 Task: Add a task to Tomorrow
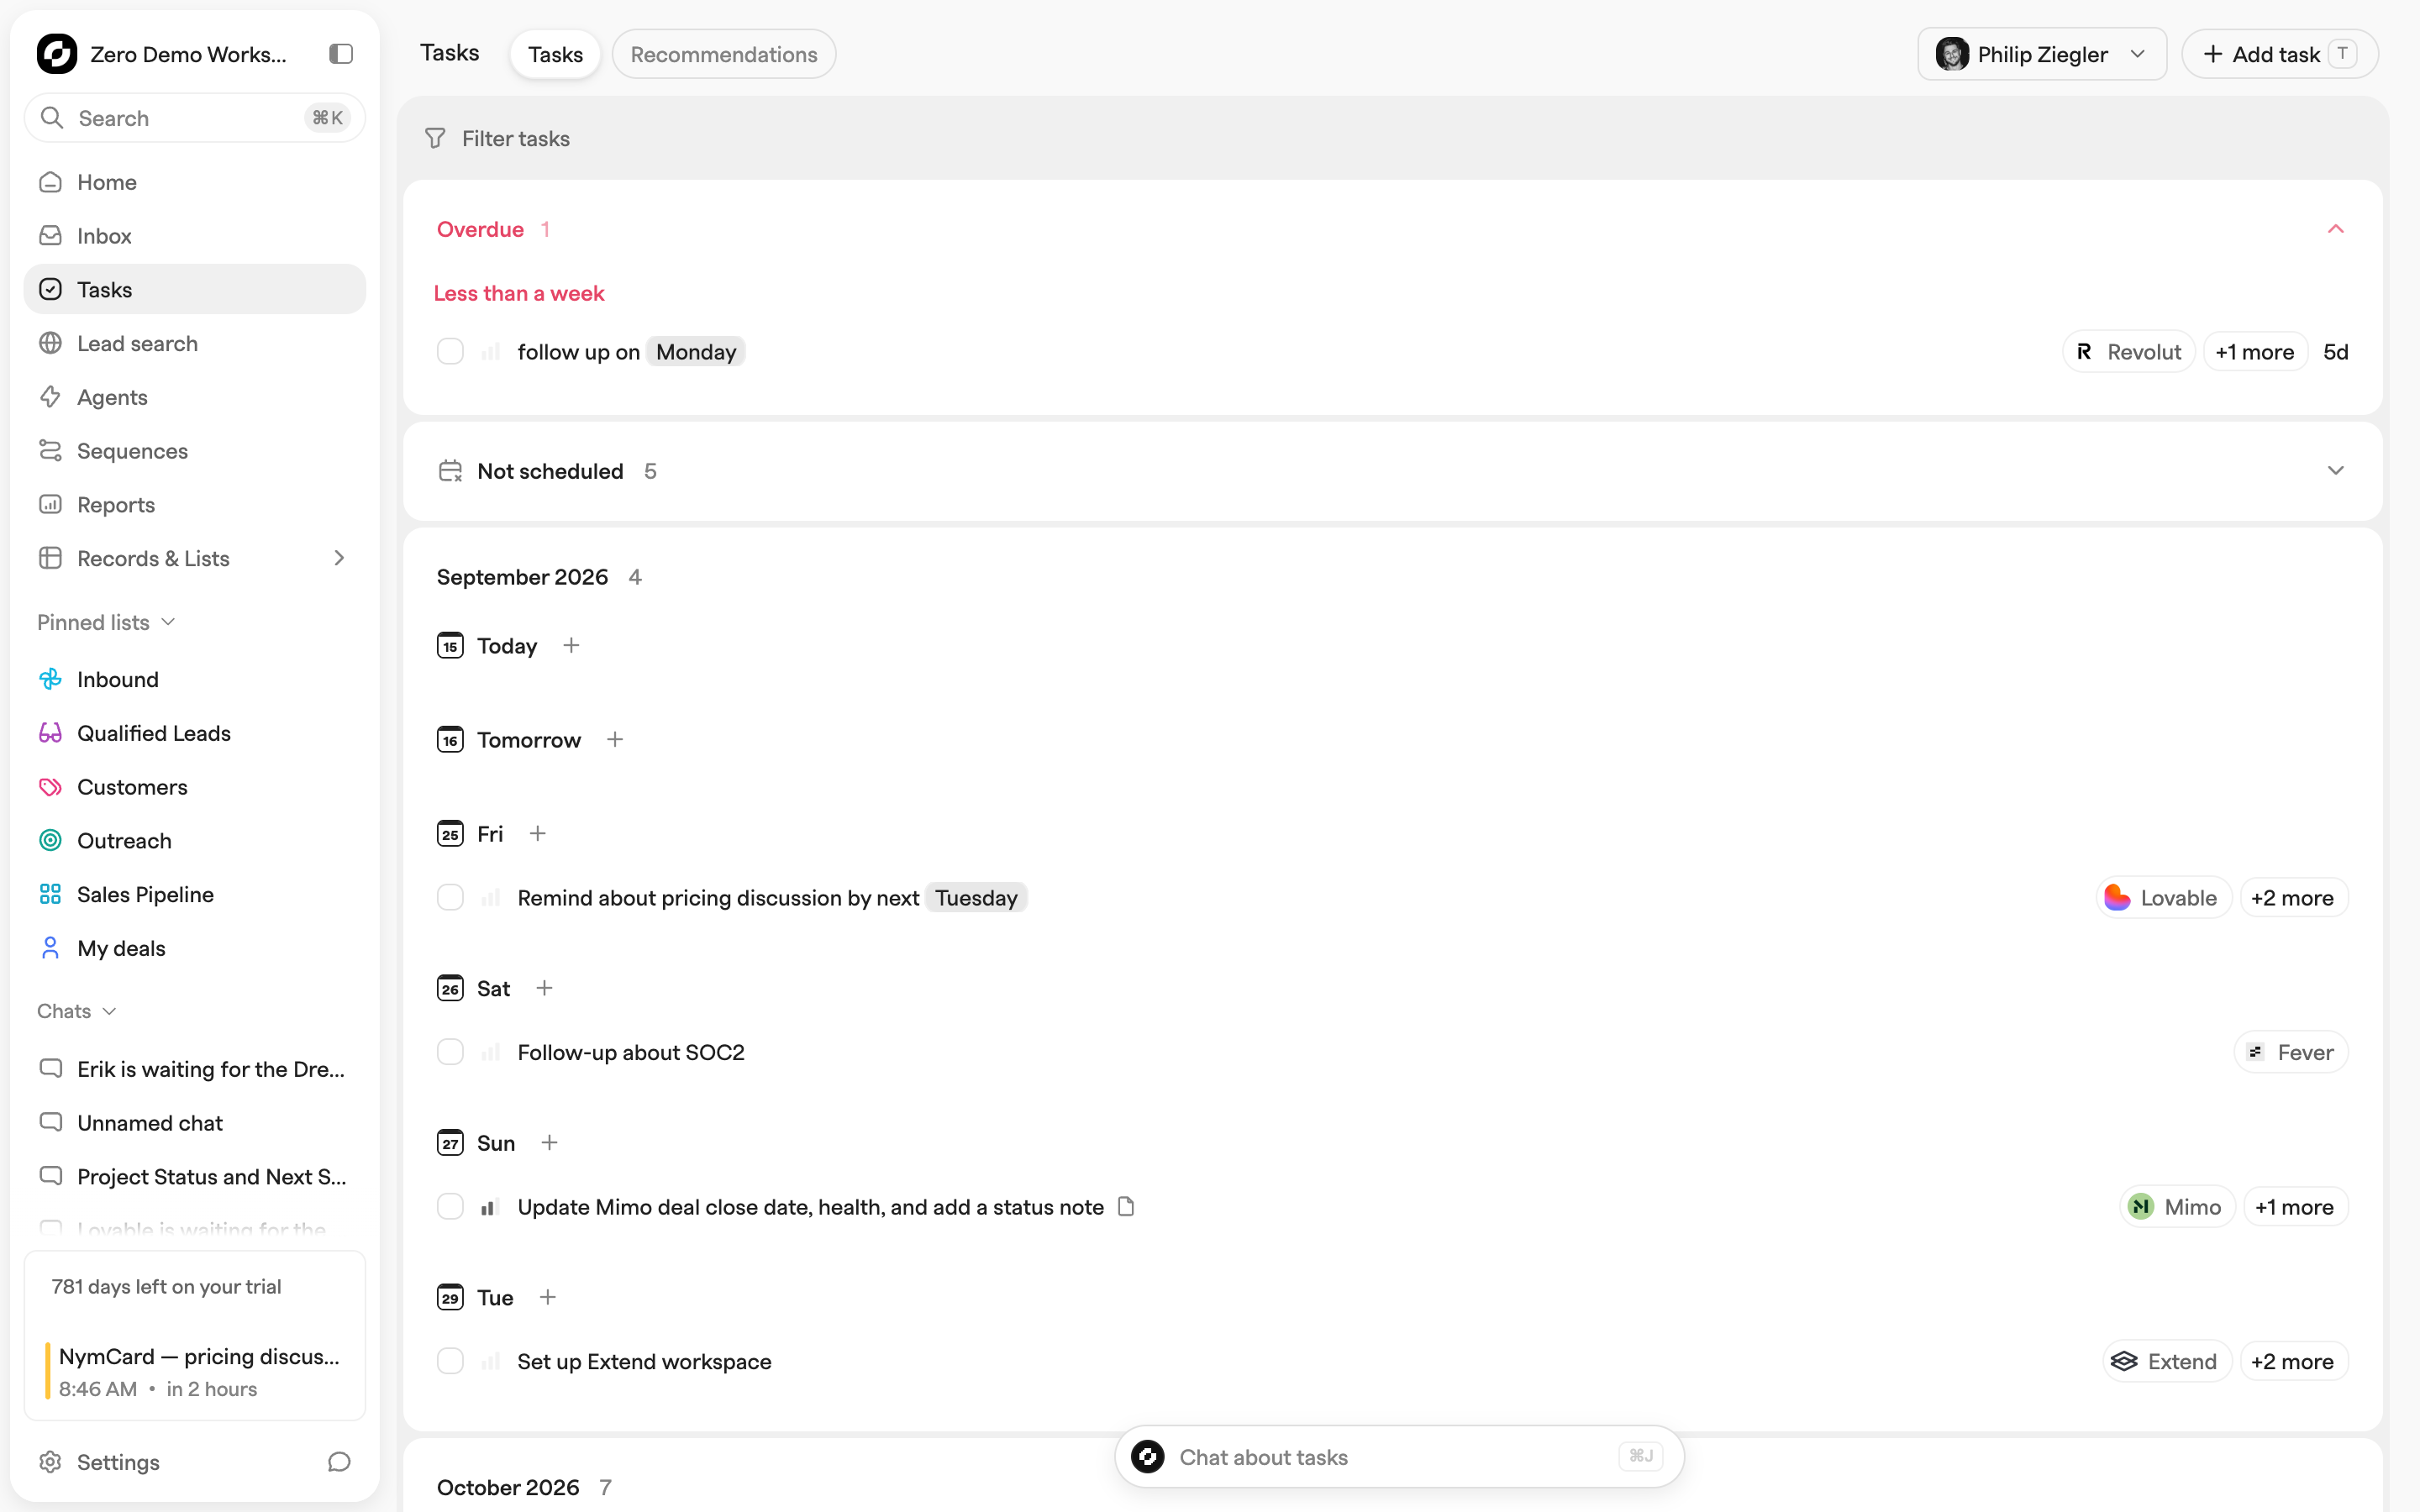tap(615, 739)
